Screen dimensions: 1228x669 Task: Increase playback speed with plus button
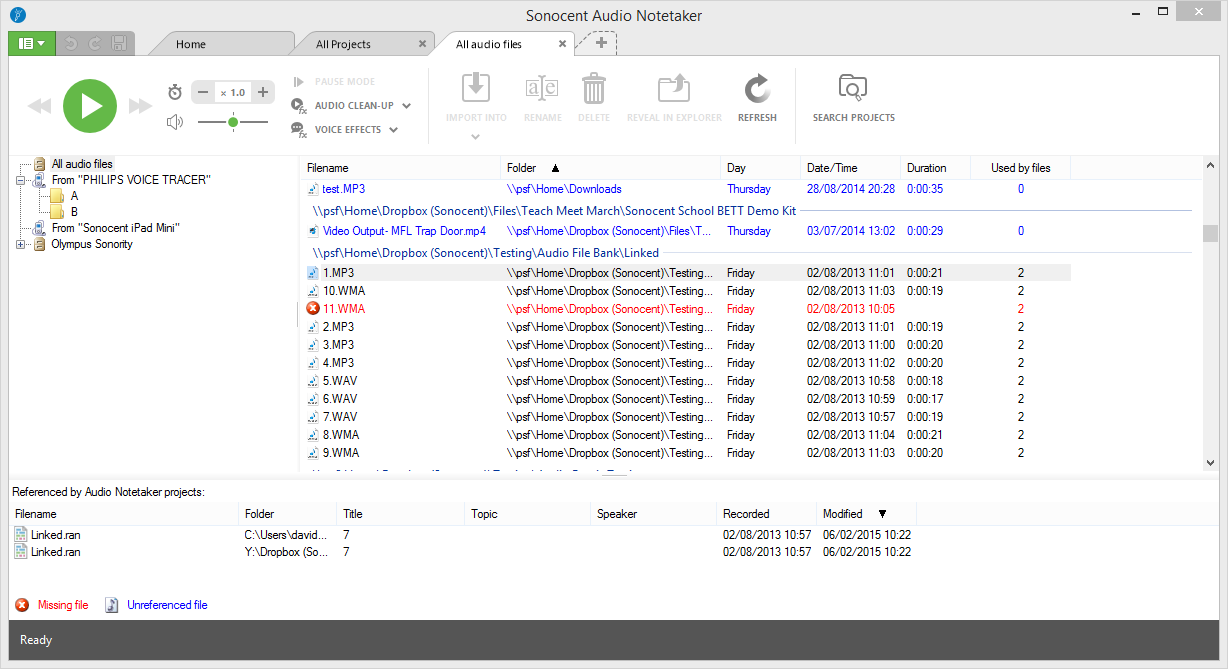(263, 92)
